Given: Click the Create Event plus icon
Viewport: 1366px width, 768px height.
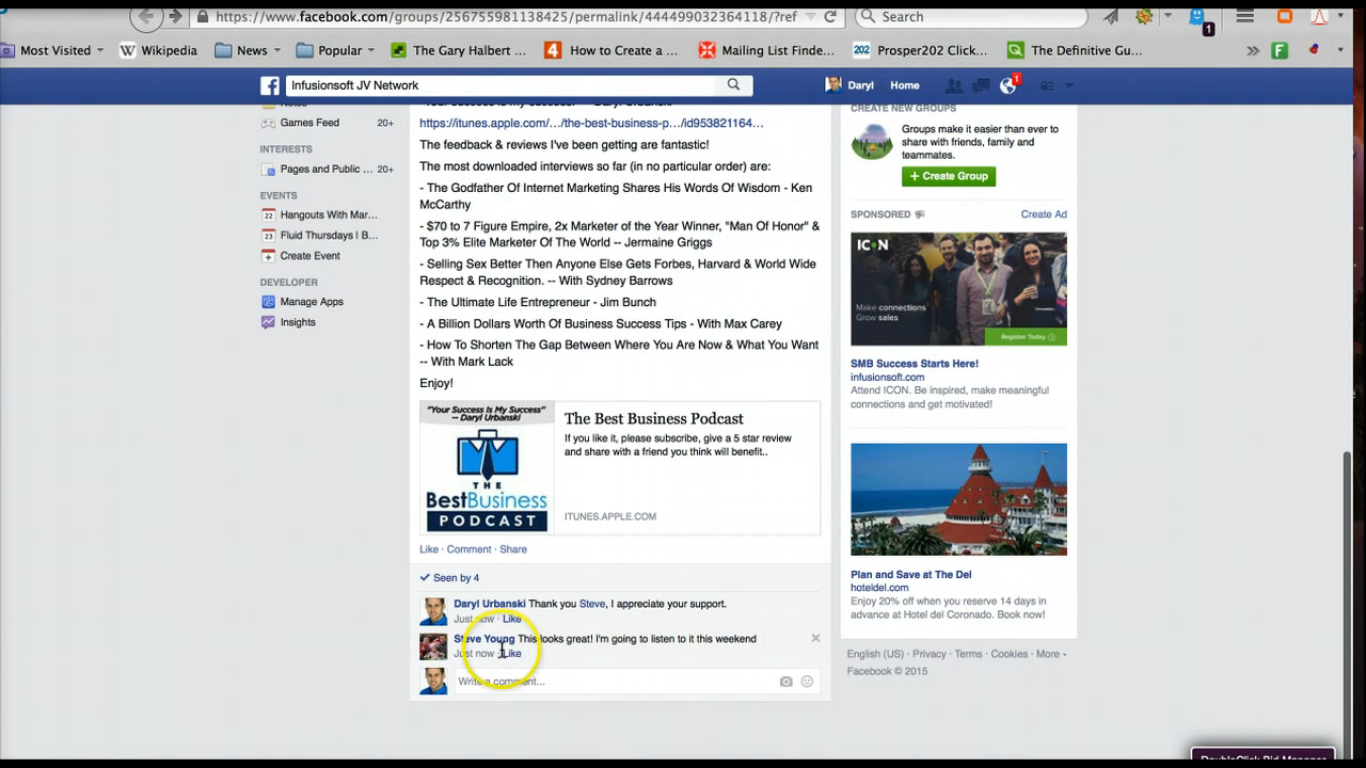Looking at the screenshot, I should point(268,256).
